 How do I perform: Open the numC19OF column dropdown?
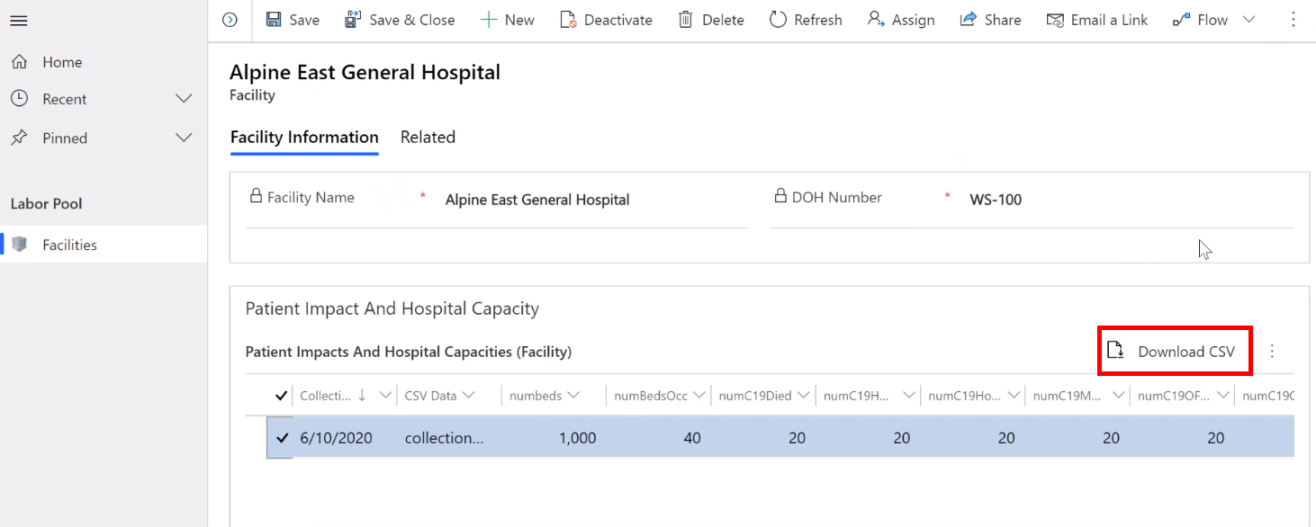[1223, 396]
